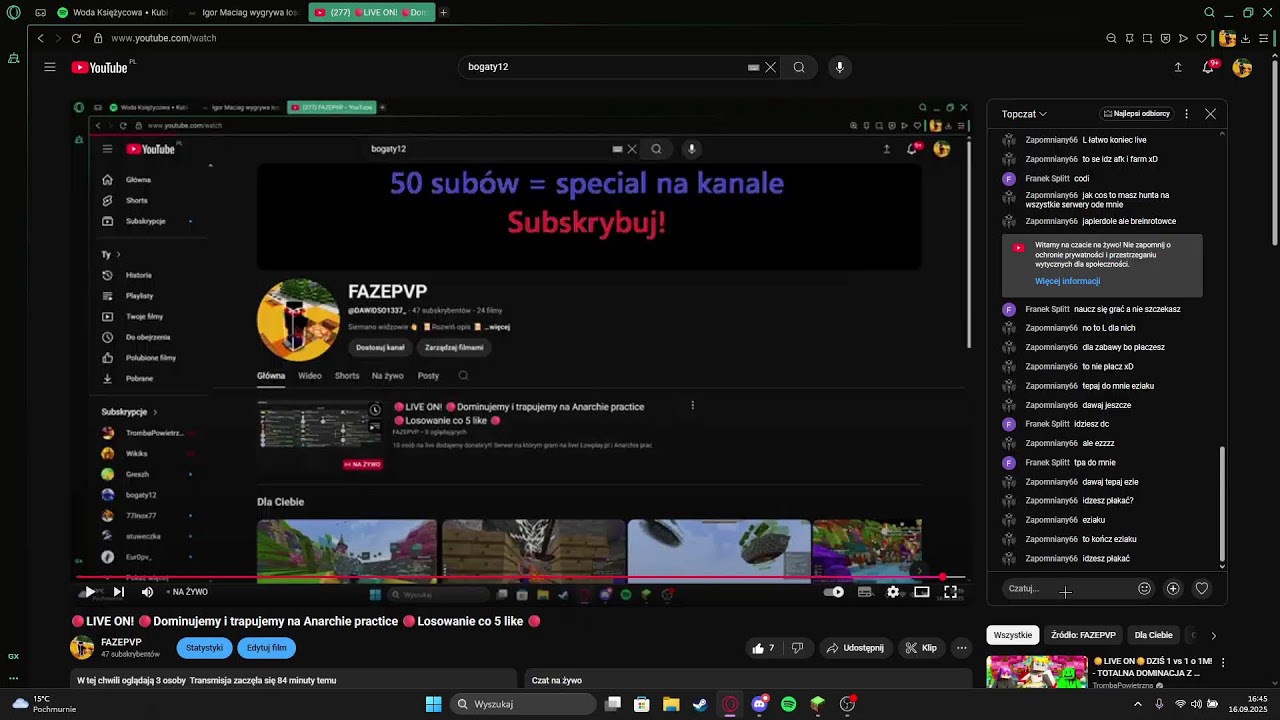Open the chat emoji picker

[x=1144, y=589]
